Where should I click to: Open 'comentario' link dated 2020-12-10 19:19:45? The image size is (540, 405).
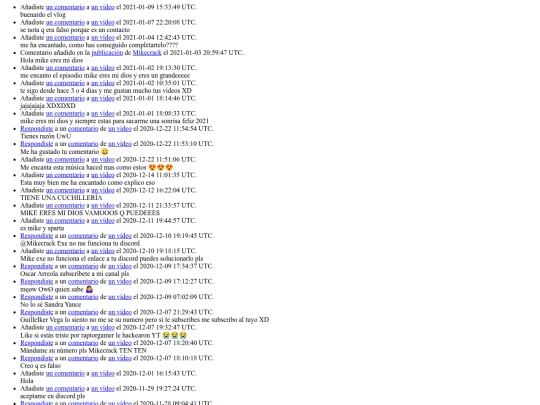click(x=83, y=236)
